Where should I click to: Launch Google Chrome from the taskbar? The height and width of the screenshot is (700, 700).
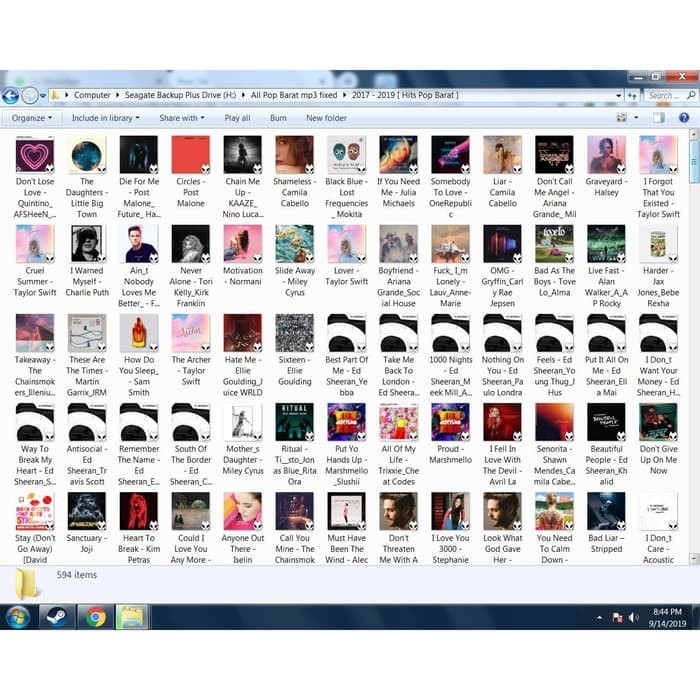tap(96, 616)
